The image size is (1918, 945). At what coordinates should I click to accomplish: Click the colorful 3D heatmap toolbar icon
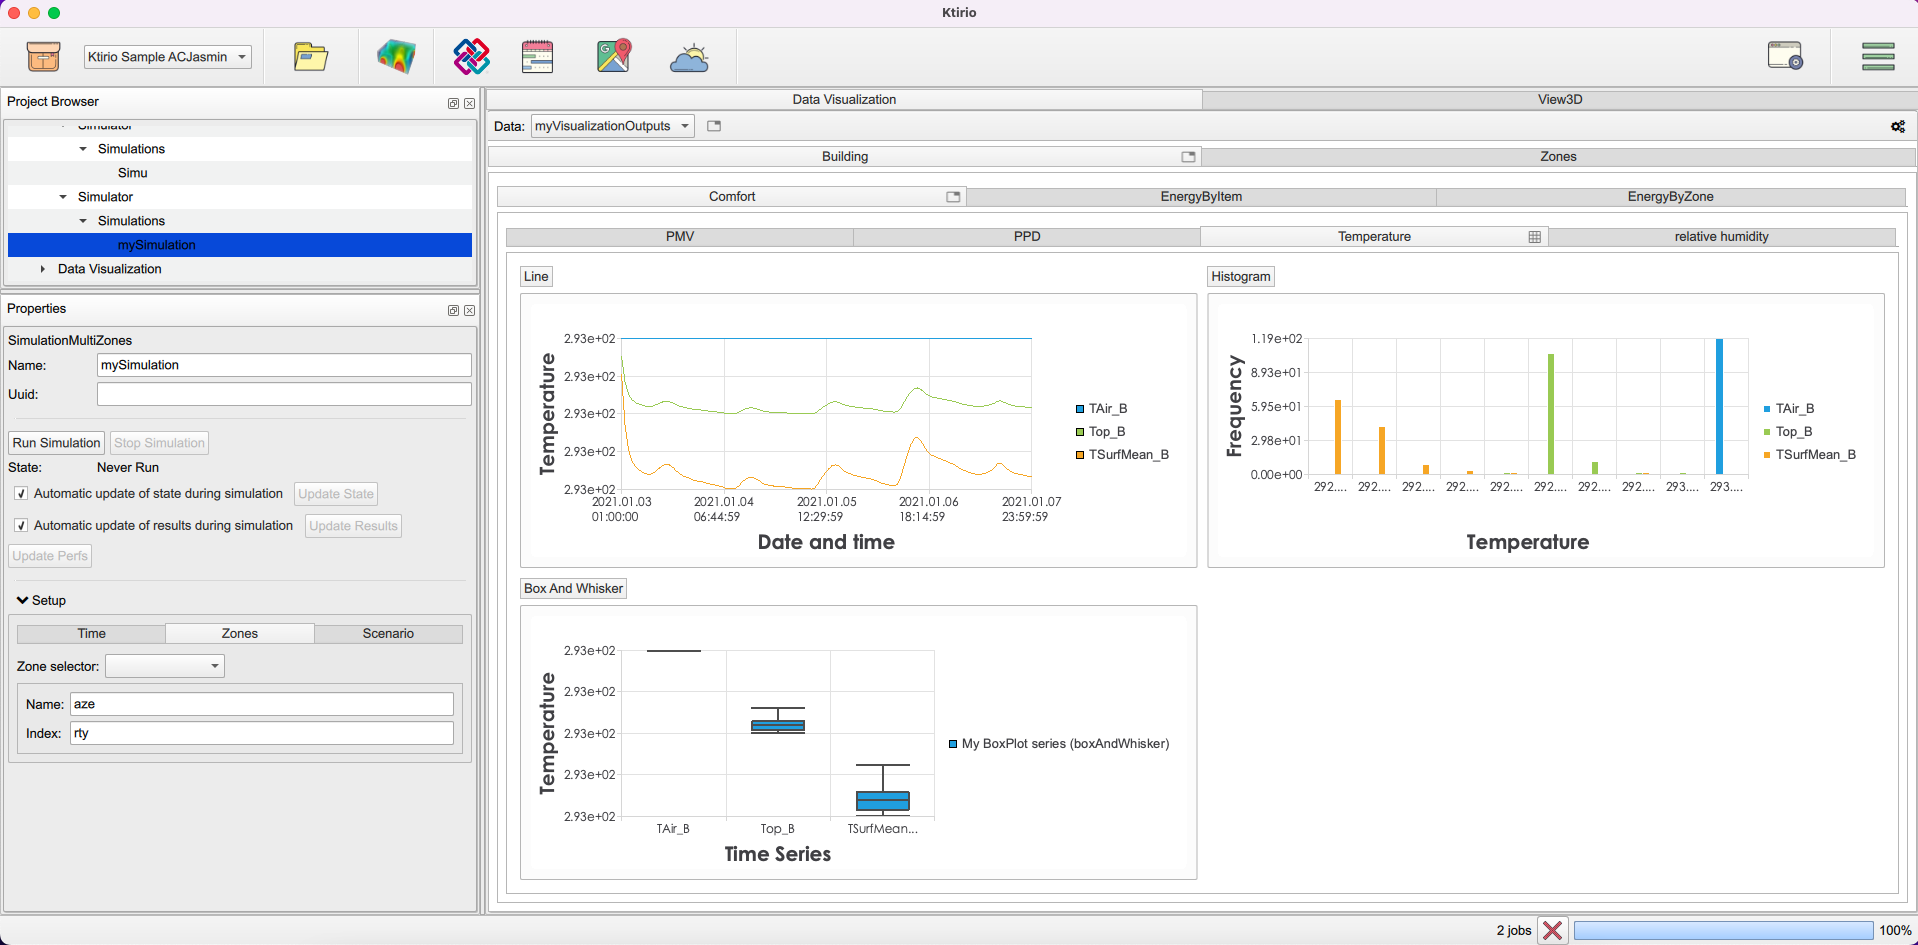396,57
